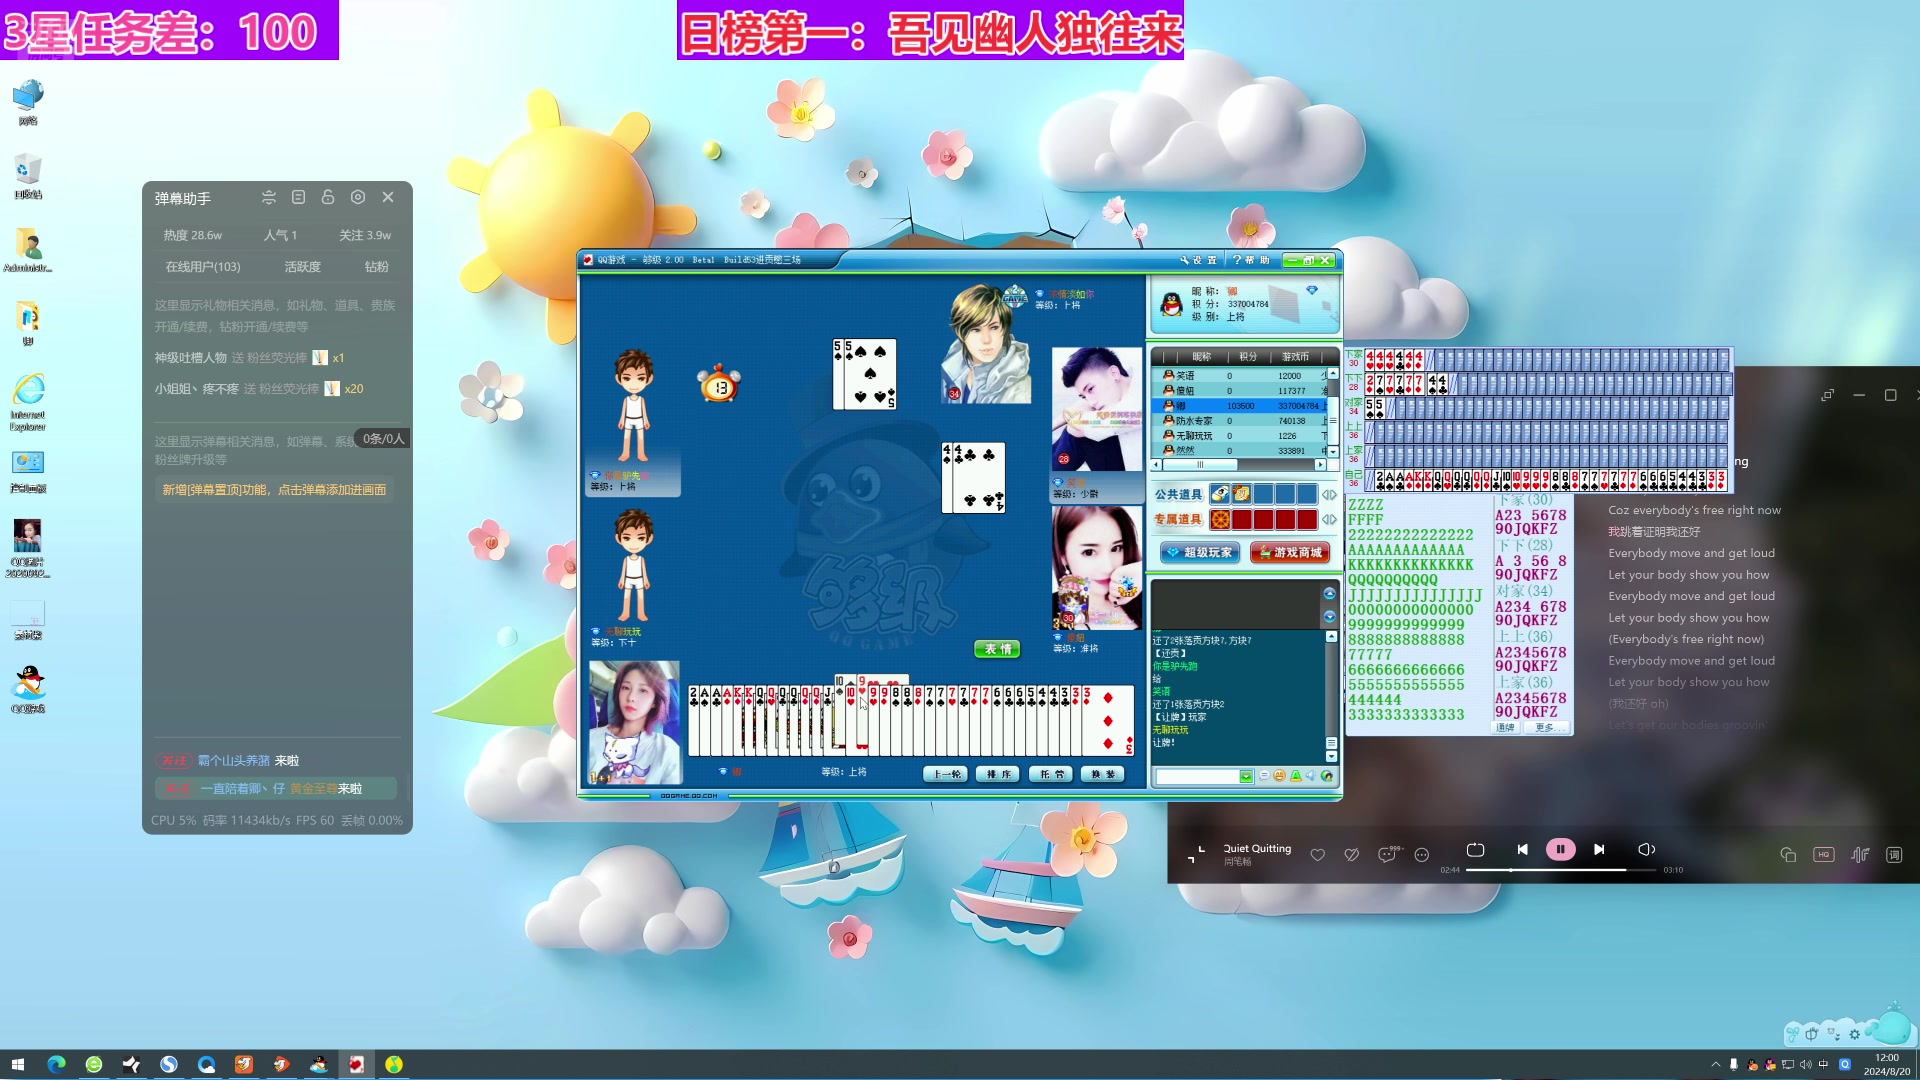Toggle desktop lyrics 词 icon

click(1894, 855)
